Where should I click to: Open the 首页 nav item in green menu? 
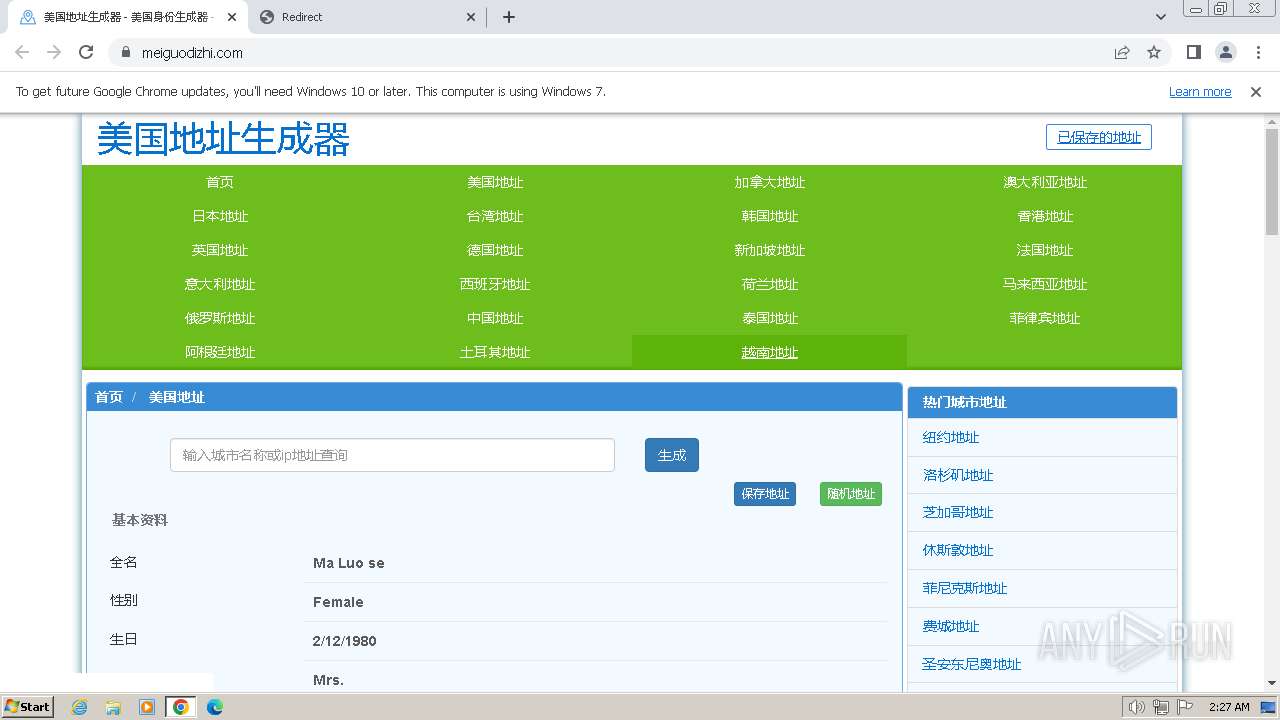[x=220, y=182]
